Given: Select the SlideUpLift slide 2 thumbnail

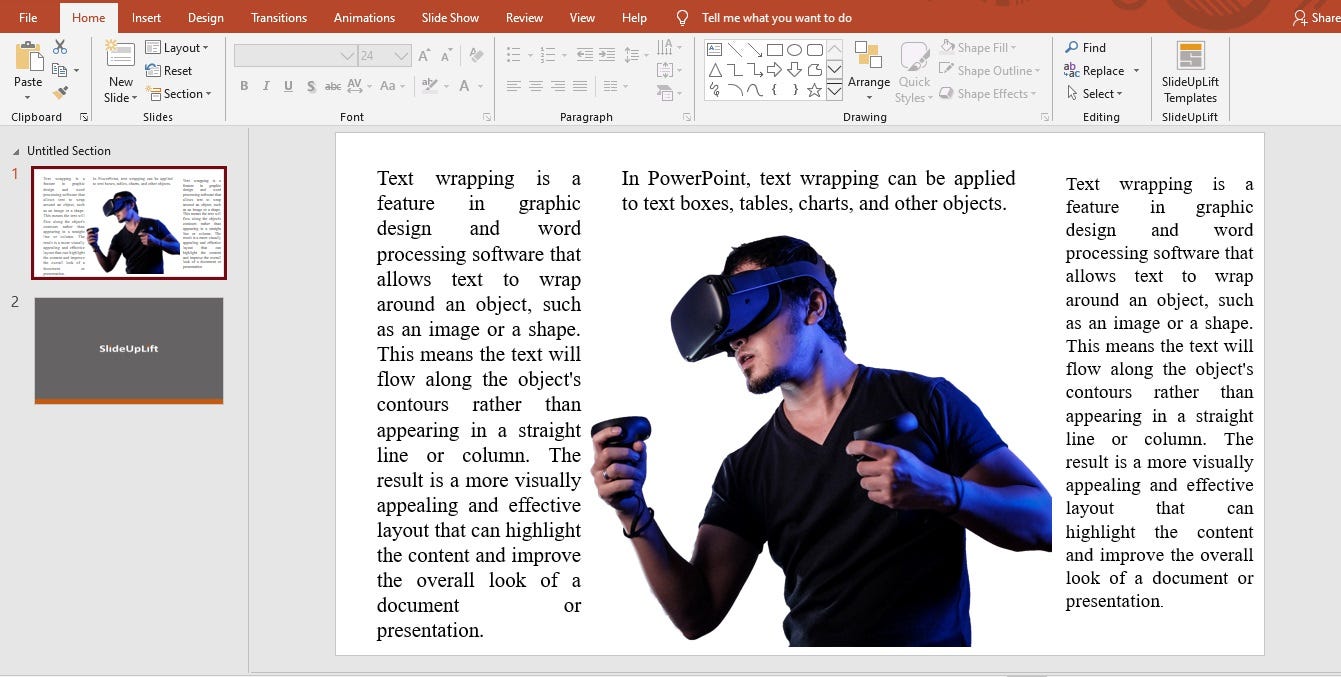Looking at the screenshot, I should pos(129,350).
